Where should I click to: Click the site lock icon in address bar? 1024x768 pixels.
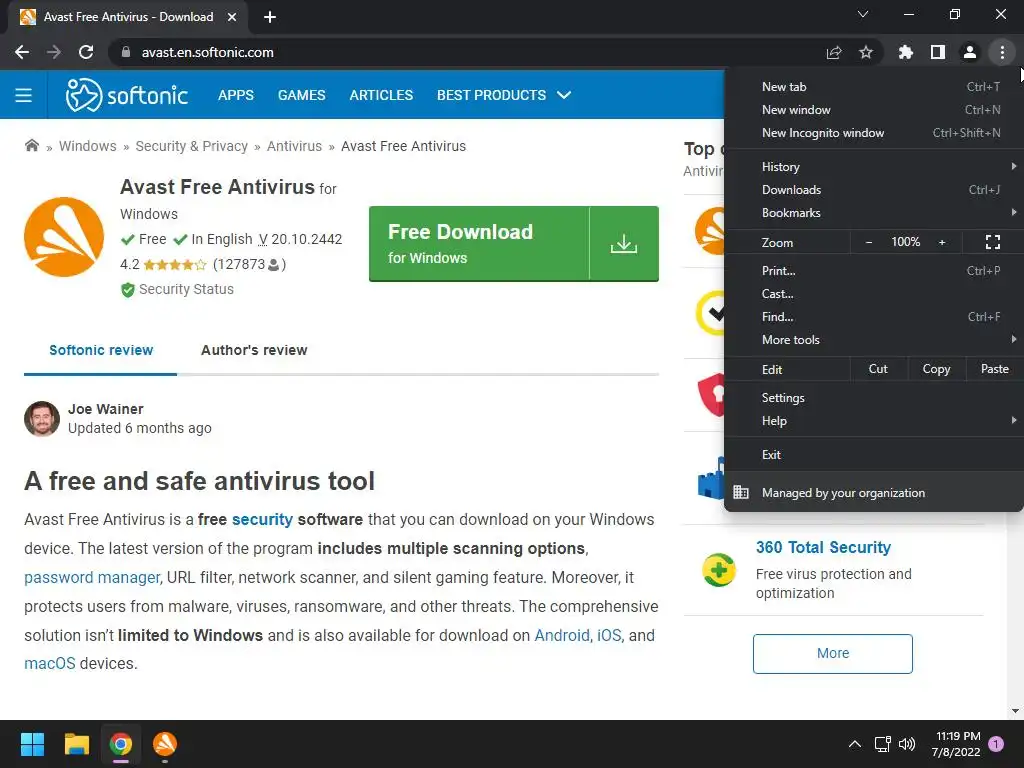pyautogui.click(x=126, y=52)
